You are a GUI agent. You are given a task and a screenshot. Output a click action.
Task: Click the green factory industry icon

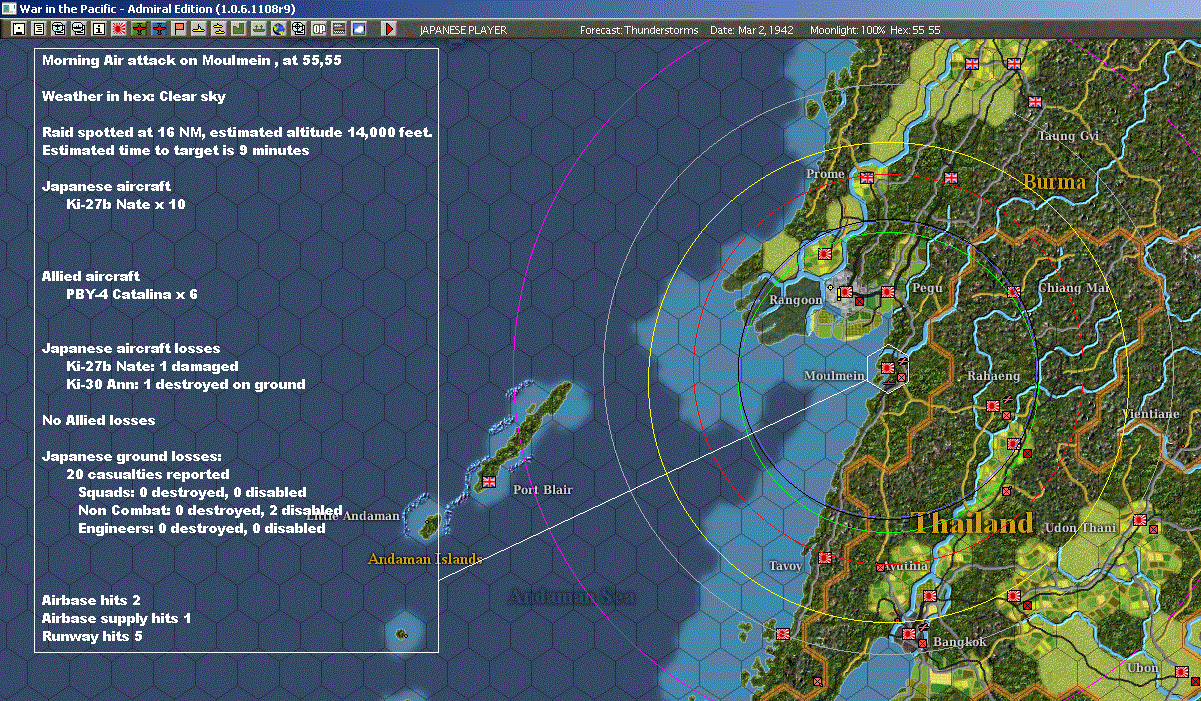pos(239,29)
